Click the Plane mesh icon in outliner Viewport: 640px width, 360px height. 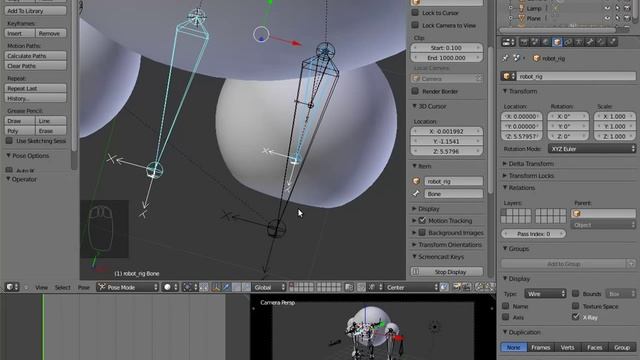point(522,18)
